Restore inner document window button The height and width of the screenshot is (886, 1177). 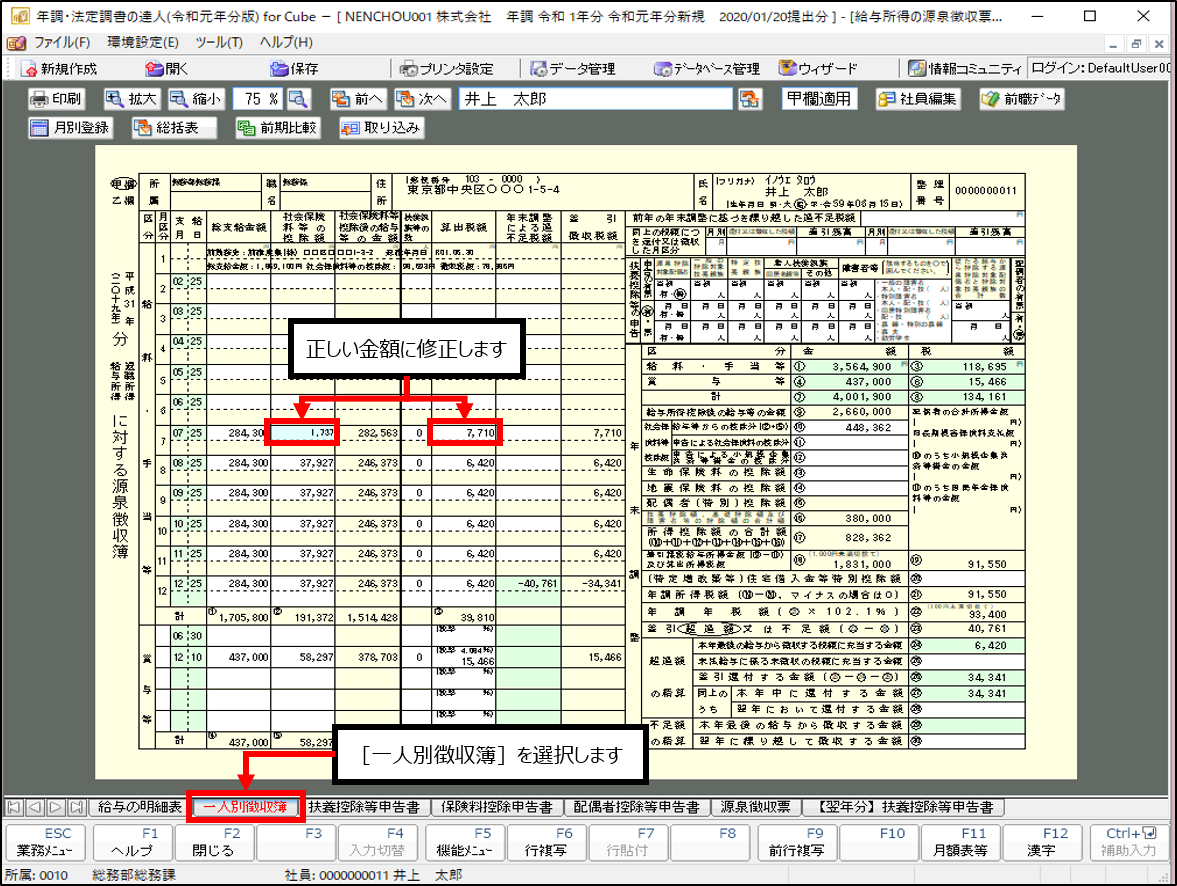click(1136, 44)
